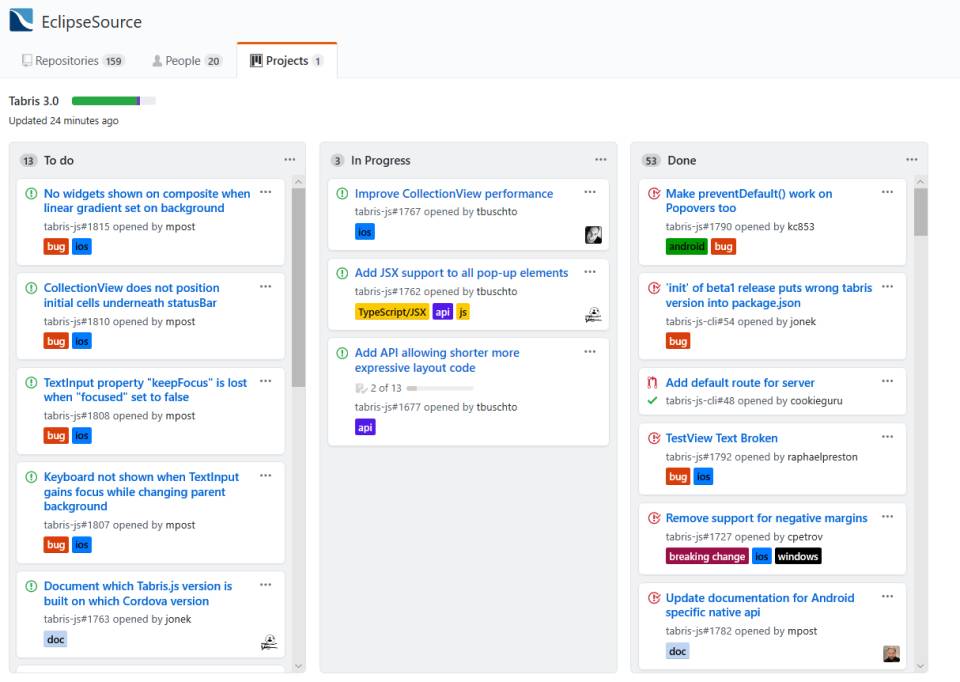960x682 pixels.
Task: Open the Repositories tab
Action: coord(73,61)
